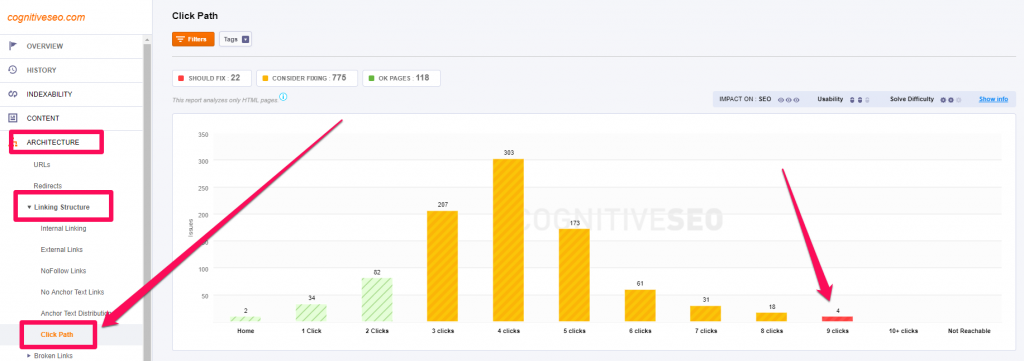Click the Content icon in the sidebar
Screen dimensions: 1024x361
pyautogui.click(x=12, y=118)
